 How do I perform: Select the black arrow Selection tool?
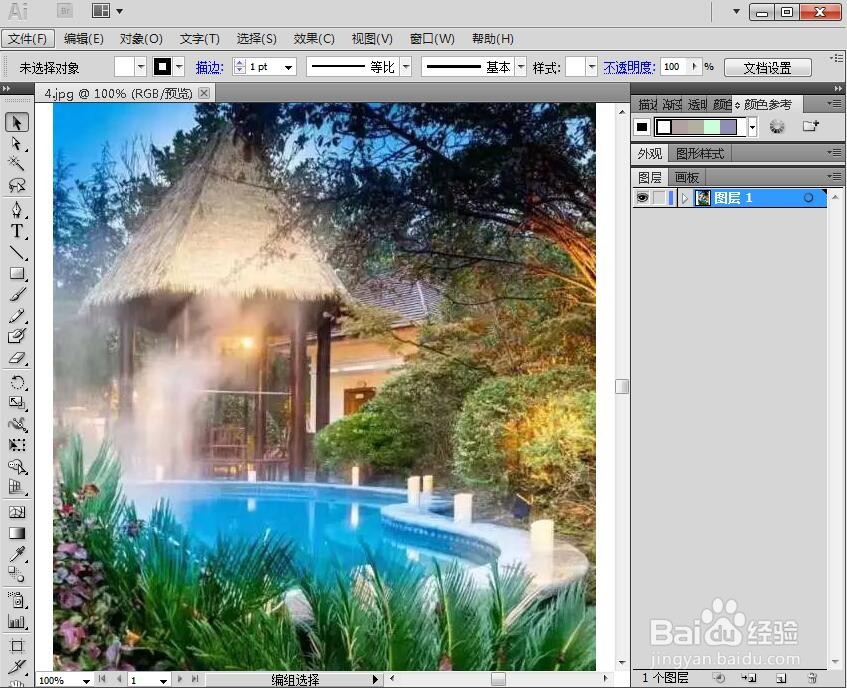[17, 123]
